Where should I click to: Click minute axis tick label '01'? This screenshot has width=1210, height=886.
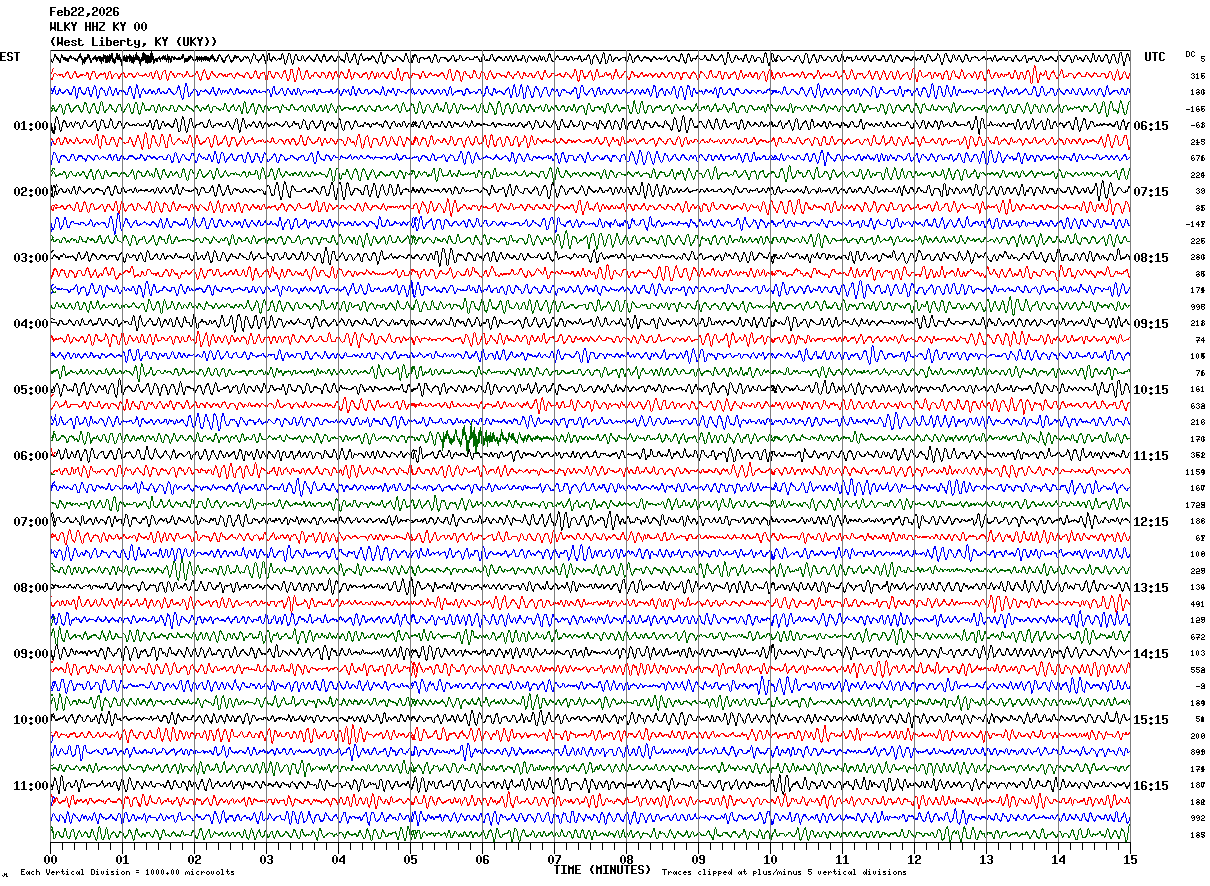point(122,860)
